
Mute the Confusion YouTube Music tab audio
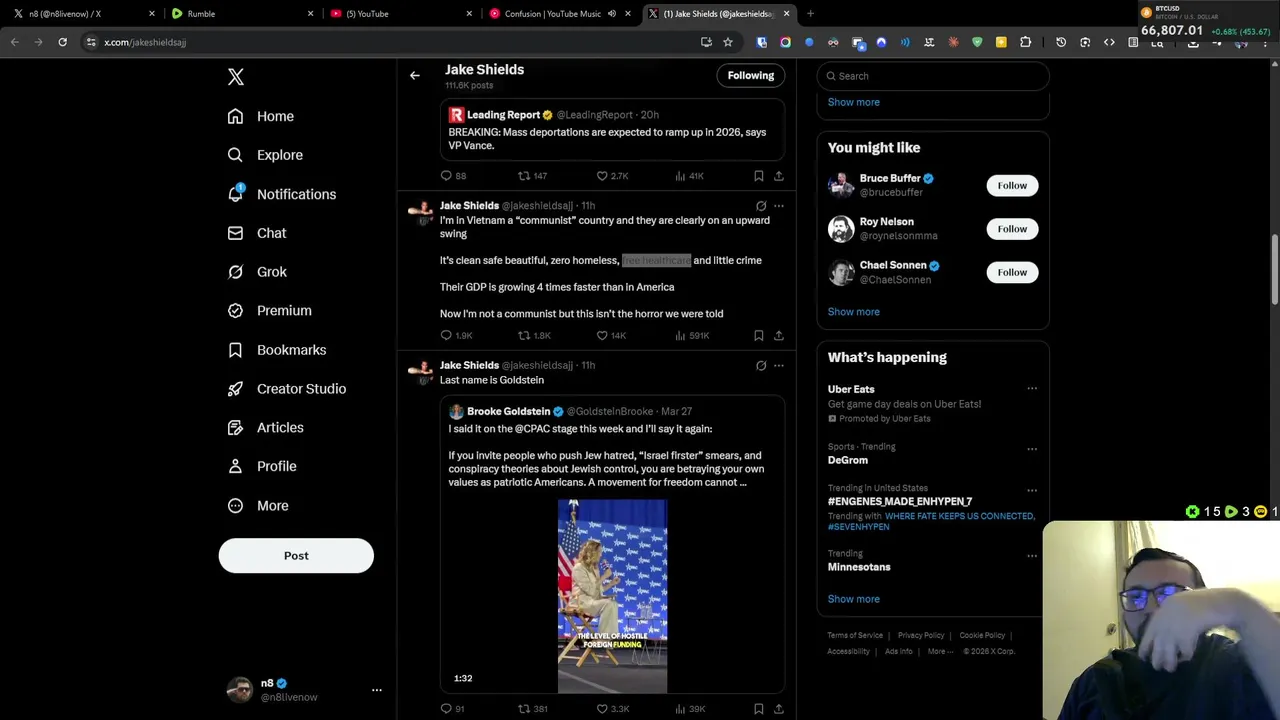click(x=611, y=14)
